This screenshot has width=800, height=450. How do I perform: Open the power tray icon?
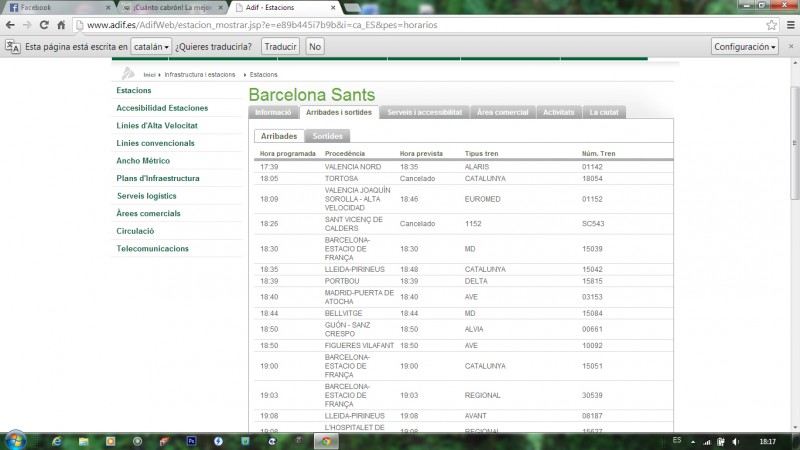[721, 442]
